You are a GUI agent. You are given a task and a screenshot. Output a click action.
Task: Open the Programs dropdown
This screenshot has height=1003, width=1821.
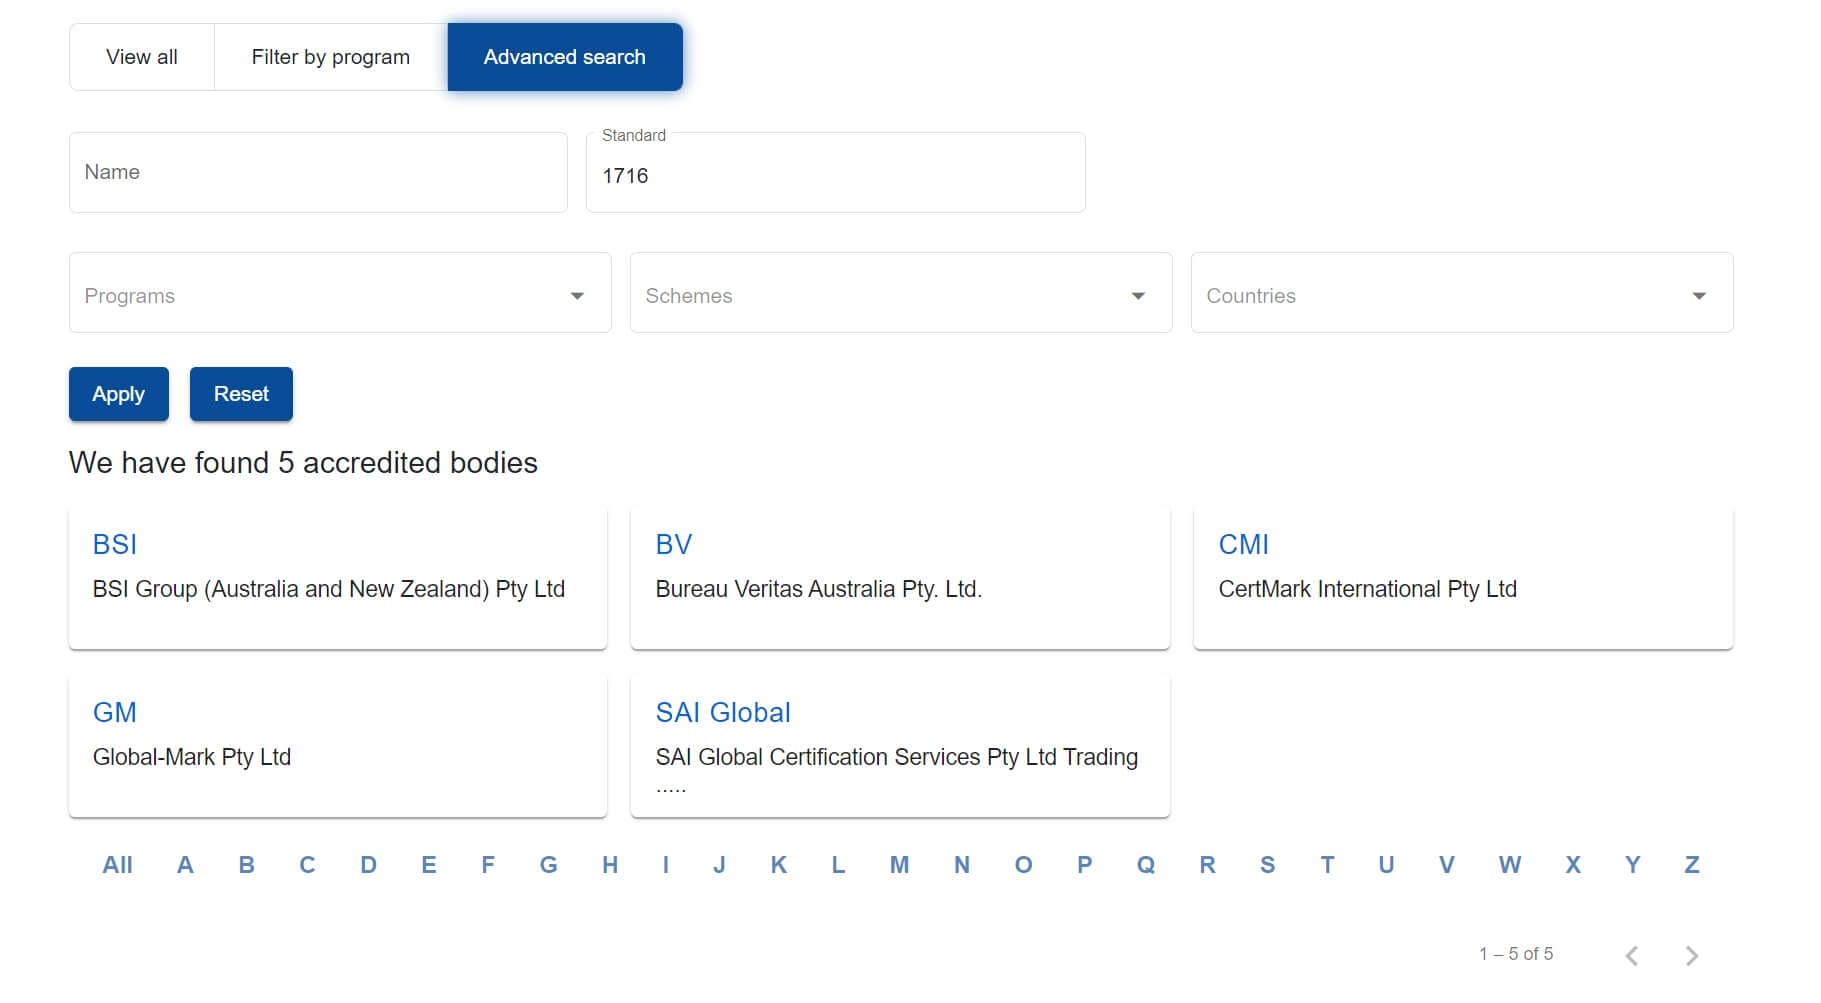(340, 293)
